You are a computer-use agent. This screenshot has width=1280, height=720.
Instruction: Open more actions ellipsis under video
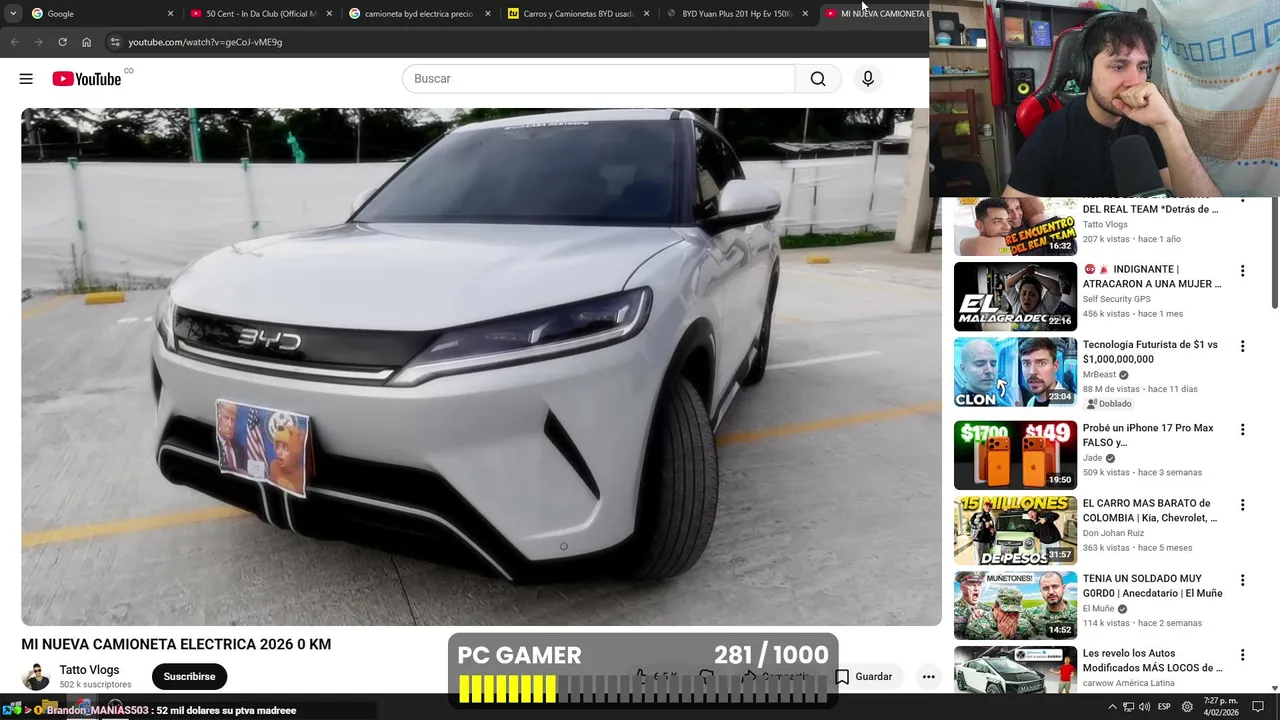pyautogui.click(x=928, y=677)
